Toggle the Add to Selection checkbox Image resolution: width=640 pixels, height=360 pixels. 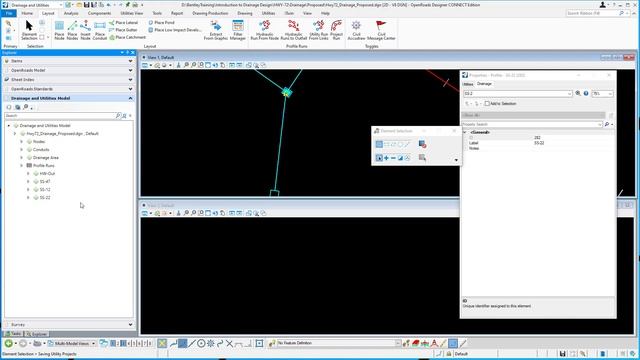click(487, 104)
